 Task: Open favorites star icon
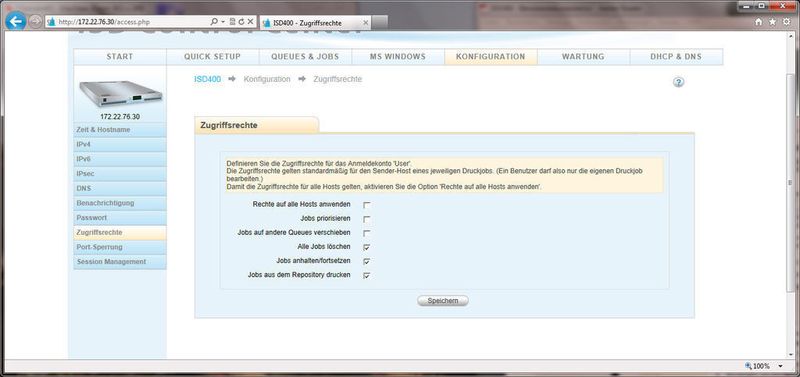[x=772, y=22]
